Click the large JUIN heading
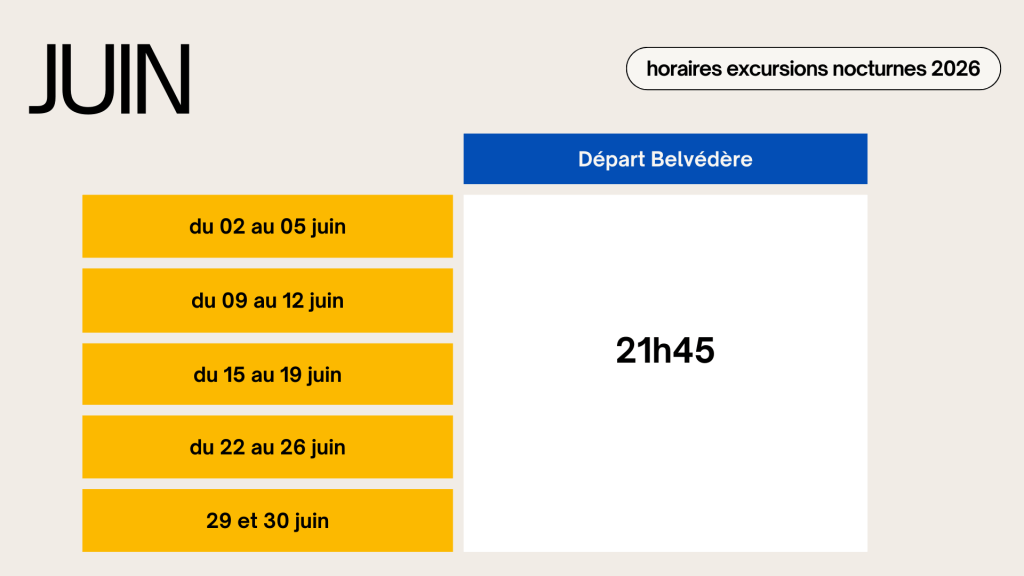This screenshot has width=1024, height=576. pos(109,80)
